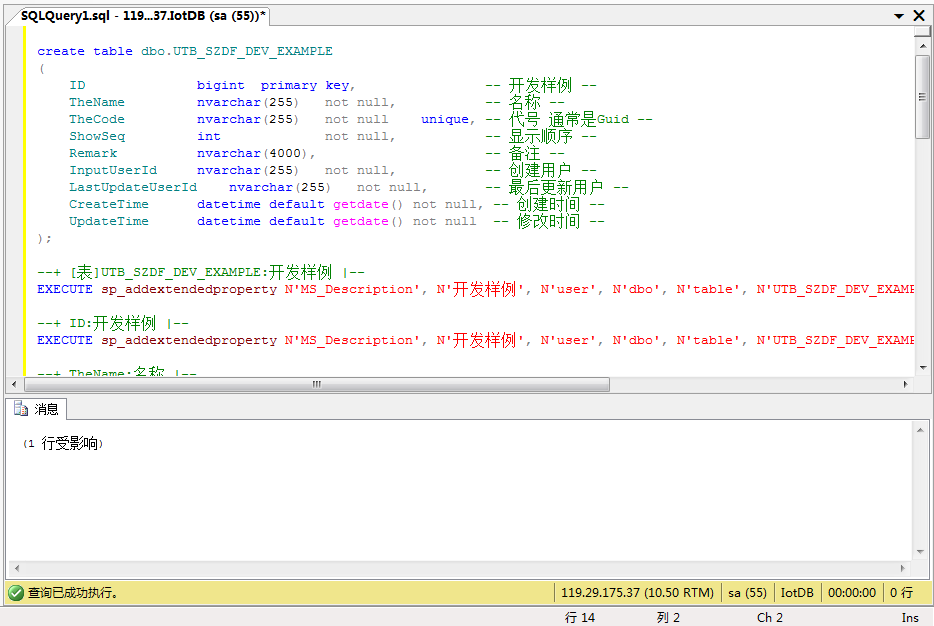Viewport: 934px width, 626px height.
Task: Click the comment '最后更新用户'
Action: pos(555,187)
